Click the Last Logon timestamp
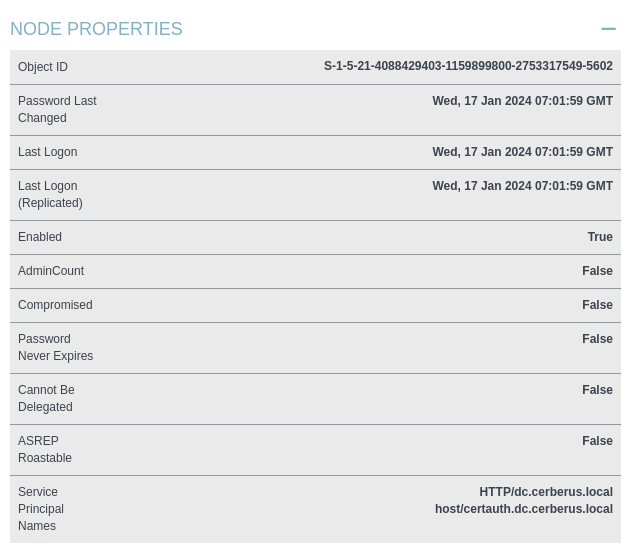Image resolution: width=629 pixels, height=559 pixels. tap(522, 152)
